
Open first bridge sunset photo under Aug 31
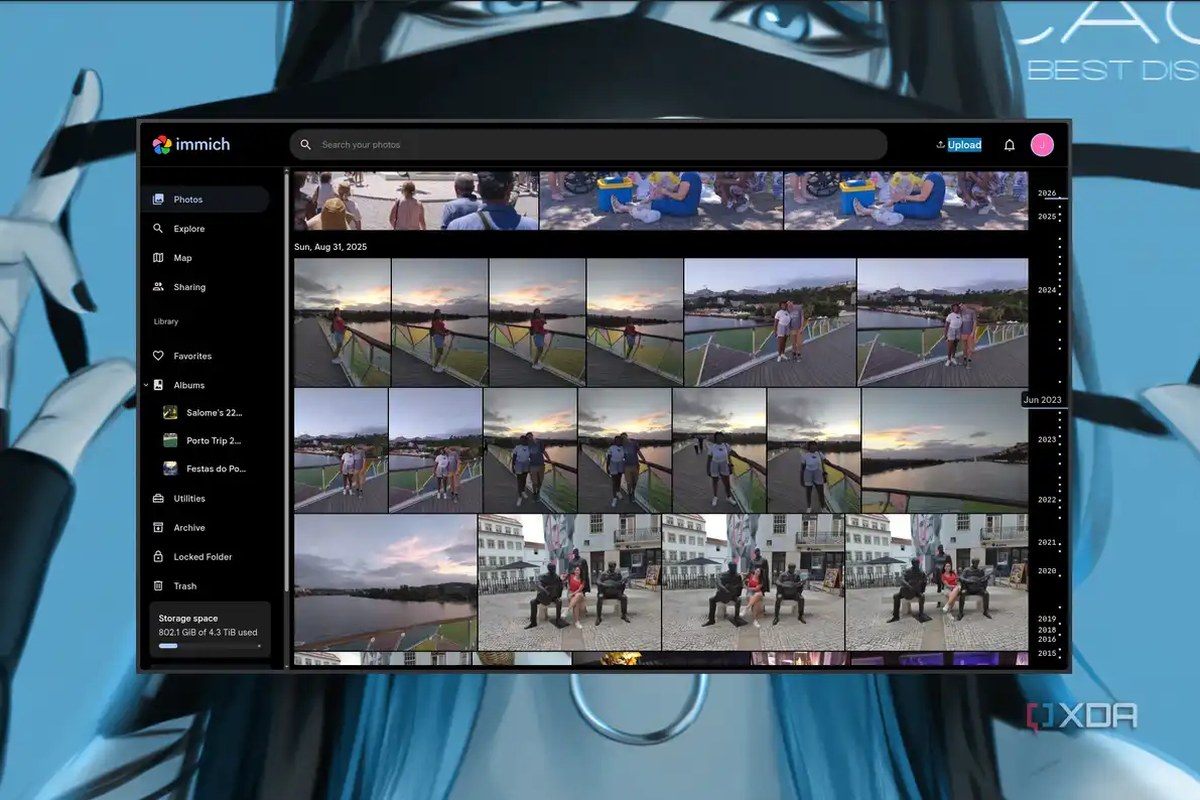342,322
